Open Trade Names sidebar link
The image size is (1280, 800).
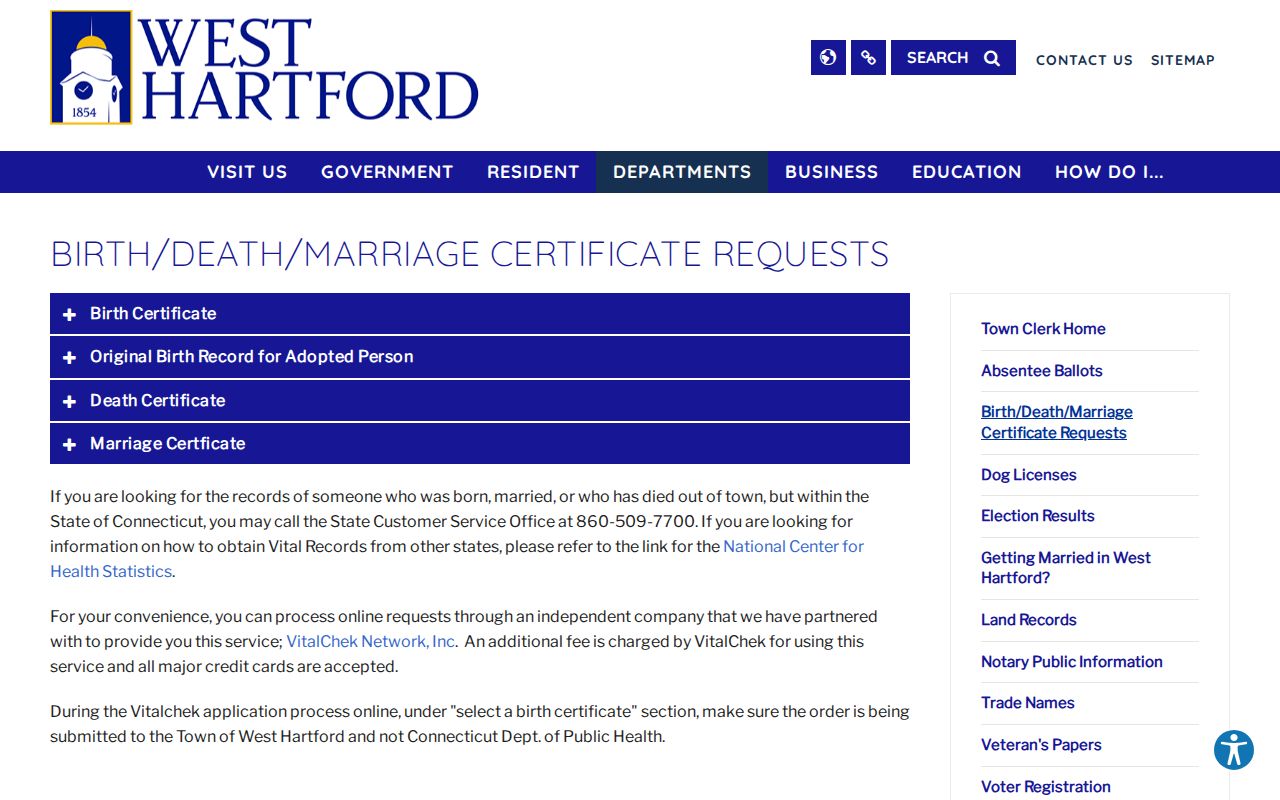click(x=1027, y=703)
